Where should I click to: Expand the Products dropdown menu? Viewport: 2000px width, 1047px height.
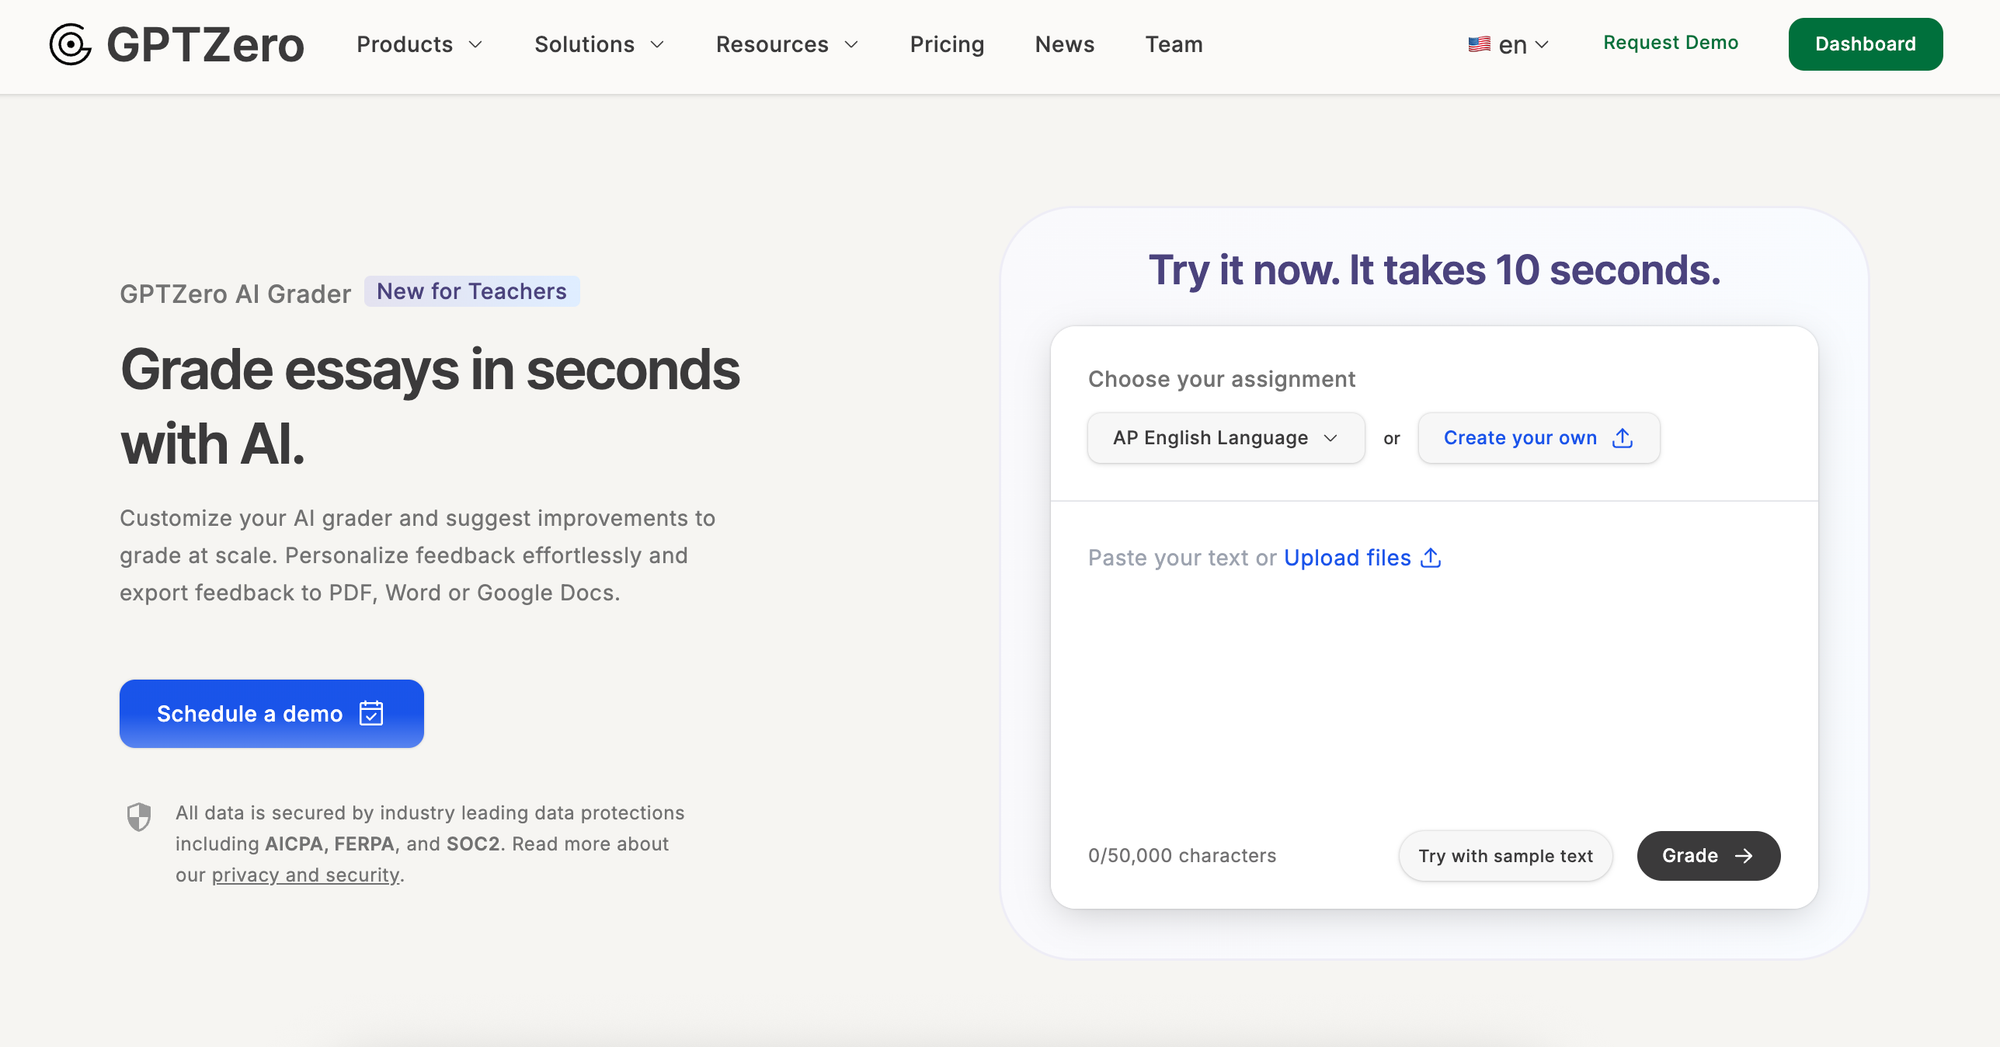coord(419,44)
